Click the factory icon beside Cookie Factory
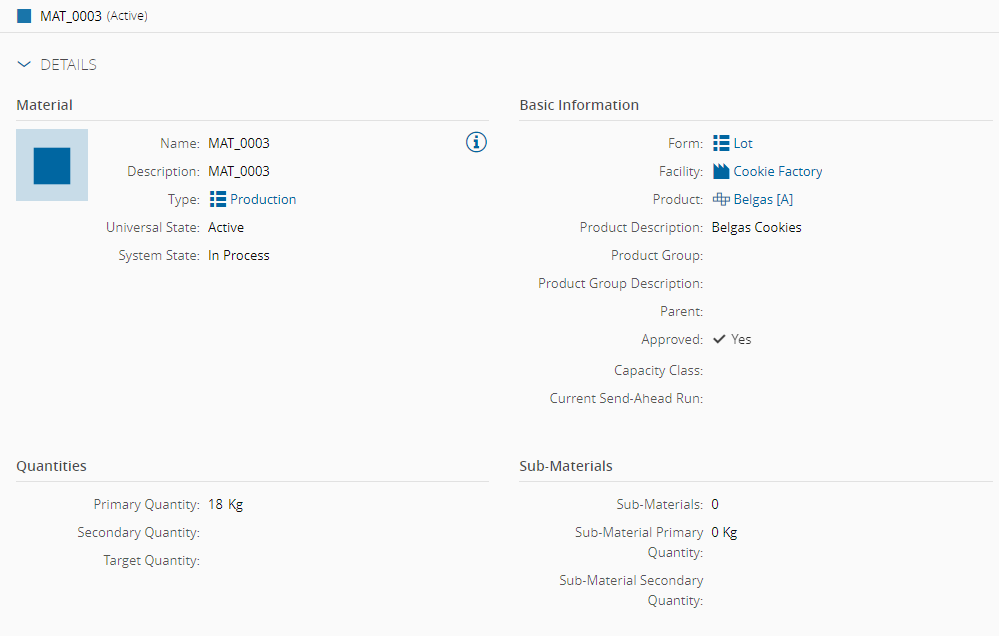 (x=721, y=171)
